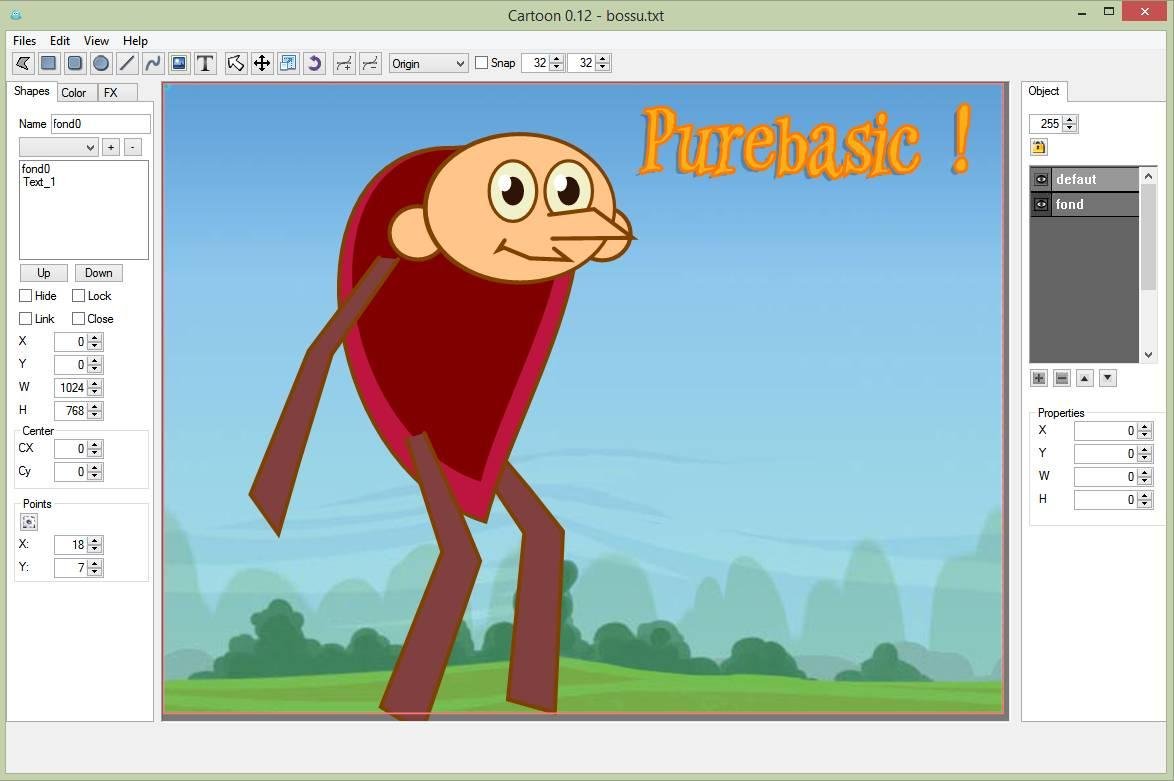Open the Origin dropdown
This screenshot has width=1174, height=781.
428,63
